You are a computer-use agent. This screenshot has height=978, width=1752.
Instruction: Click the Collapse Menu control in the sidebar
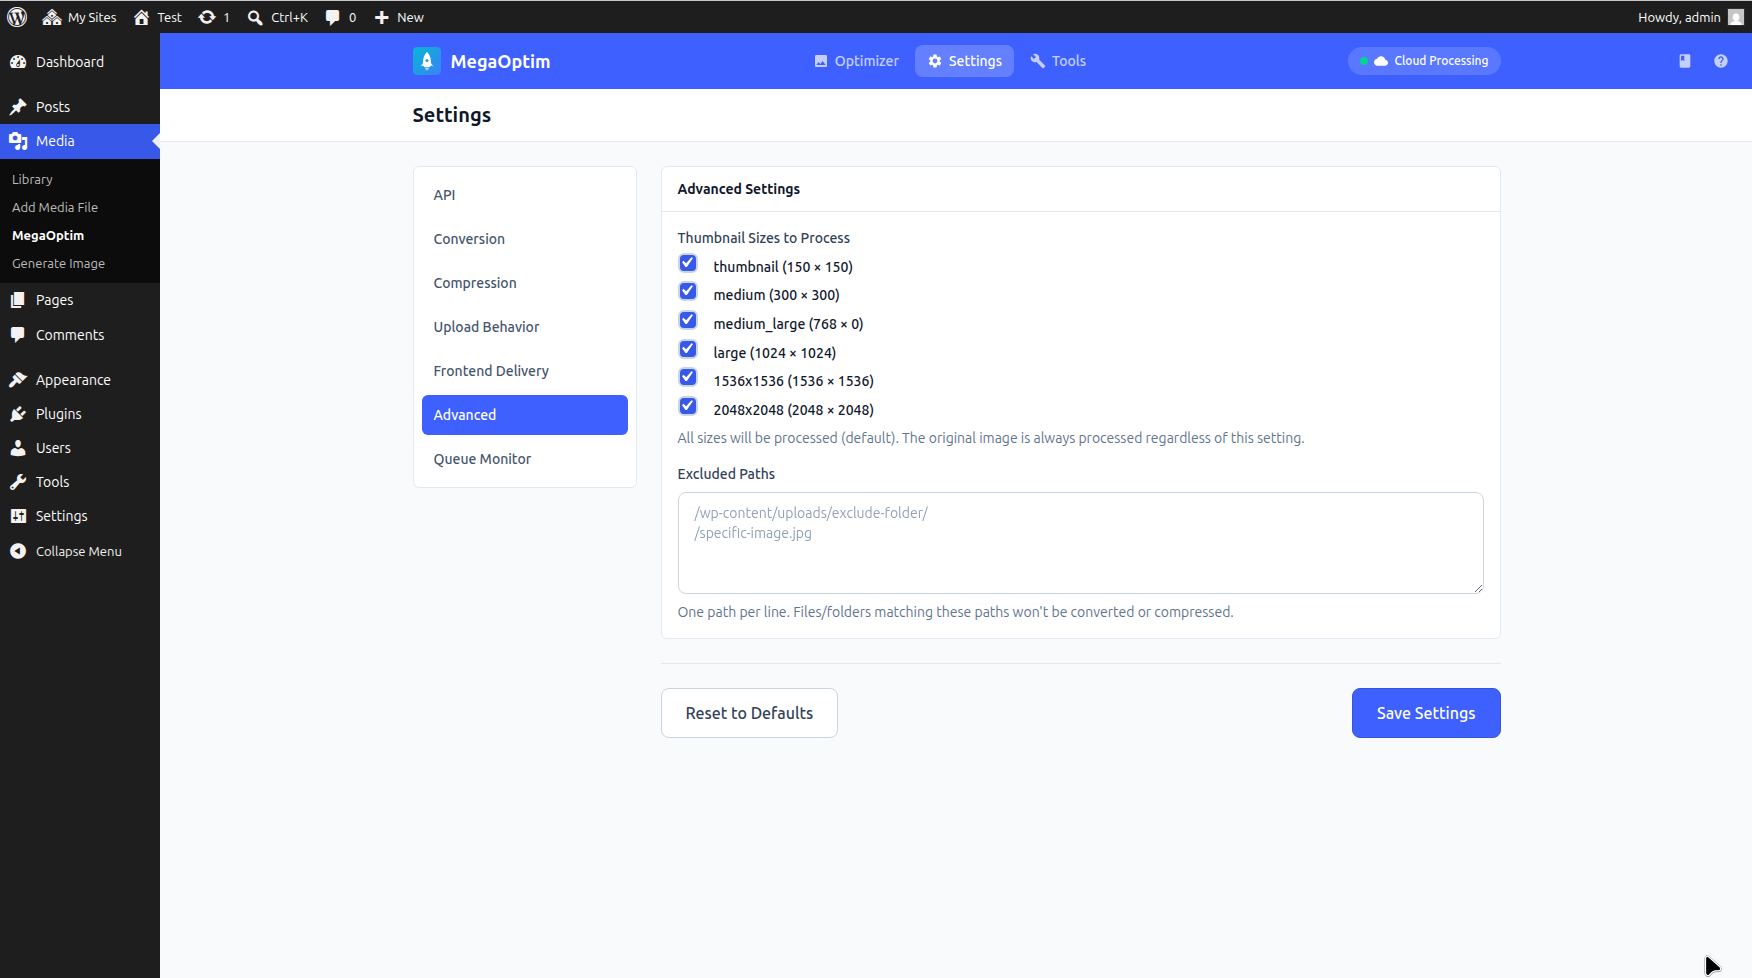pyautogui.click(x=66, y=550)
